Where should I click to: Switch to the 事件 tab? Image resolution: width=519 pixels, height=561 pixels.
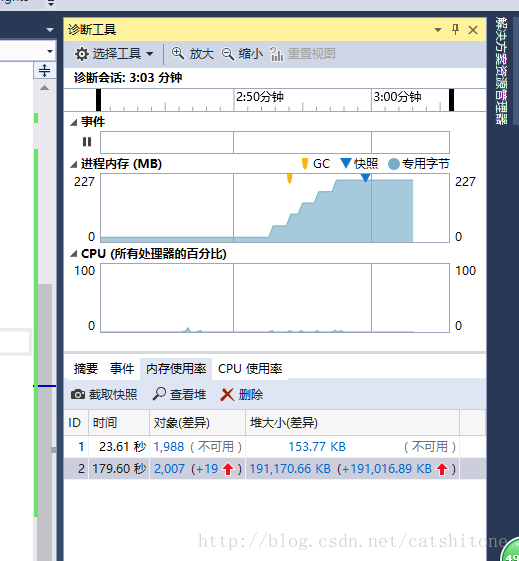(122, 369)
